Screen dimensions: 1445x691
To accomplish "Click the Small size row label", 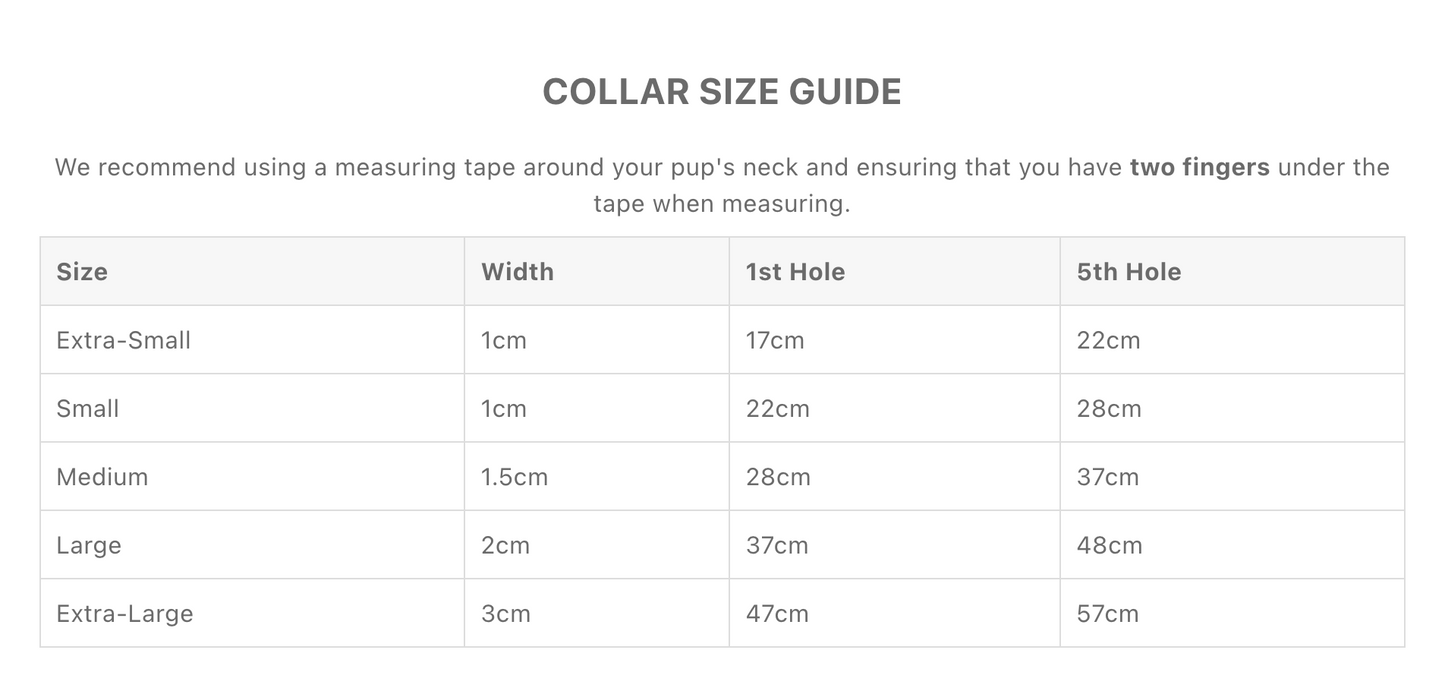I will click(x=88, y=409).
